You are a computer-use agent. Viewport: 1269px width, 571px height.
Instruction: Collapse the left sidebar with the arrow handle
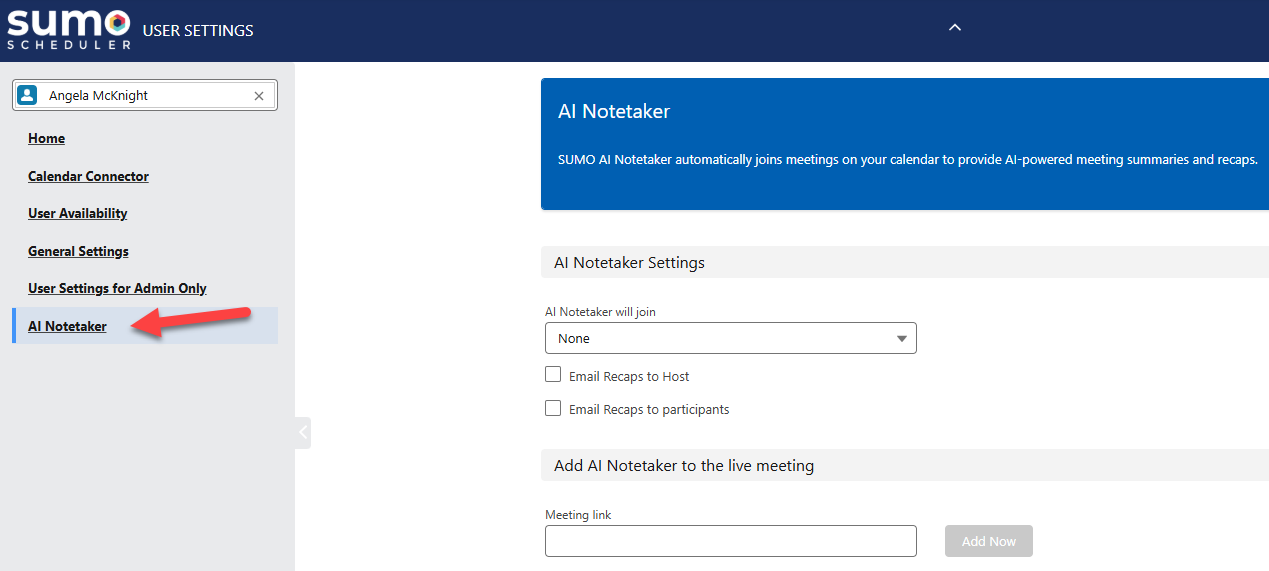click(303, 433)
